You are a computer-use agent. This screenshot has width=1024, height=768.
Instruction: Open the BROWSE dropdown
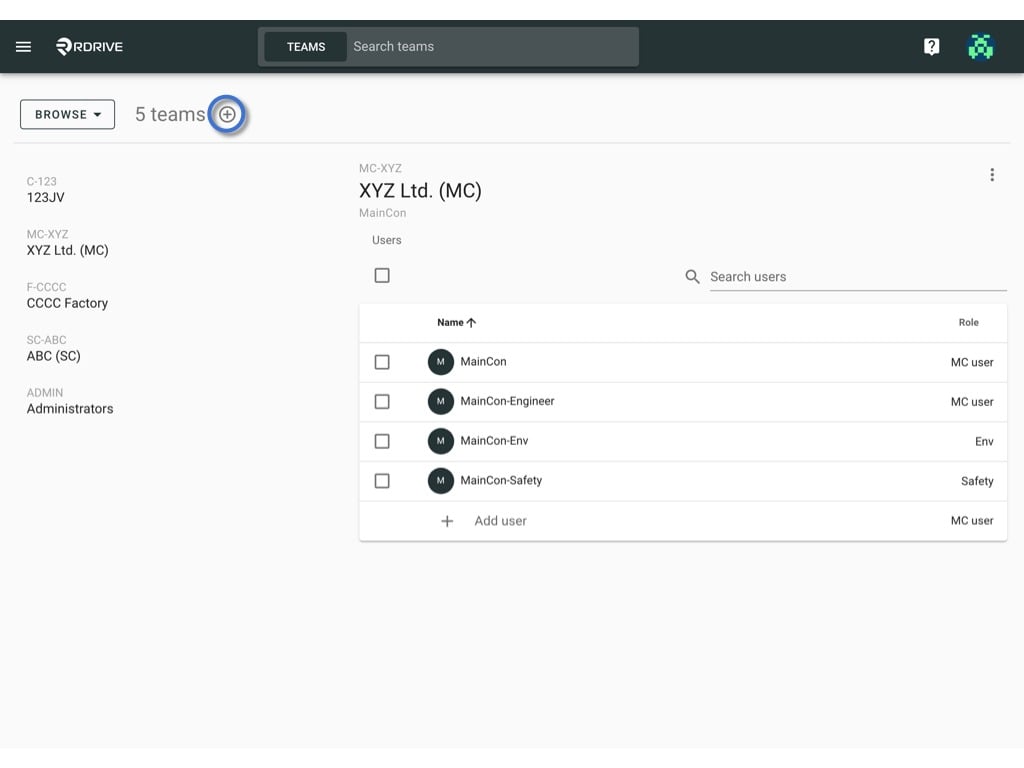pos(67,114)
